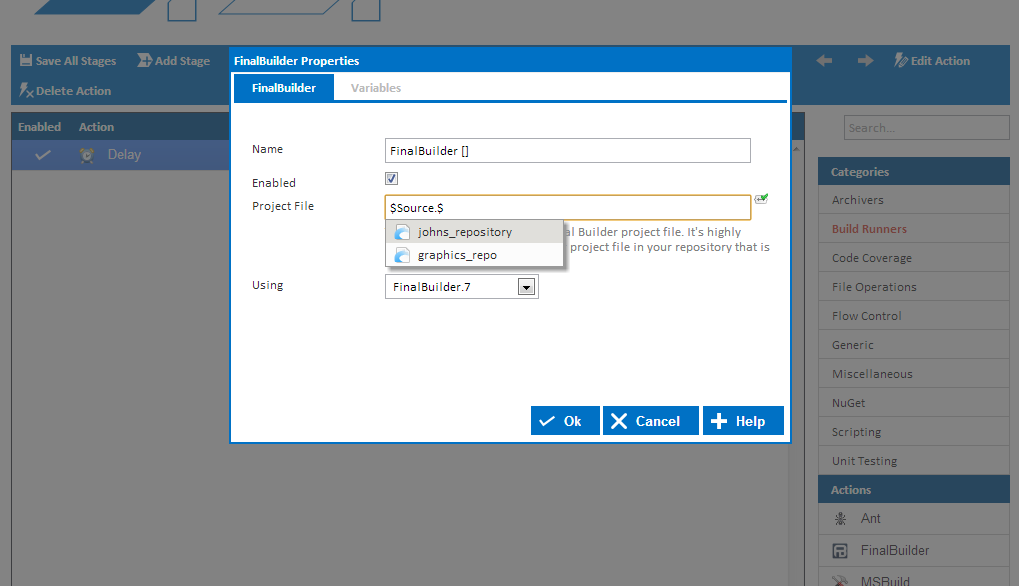Select the Unit Testing category
Viewport: 1019px width, 586px height.
(913, 461)
